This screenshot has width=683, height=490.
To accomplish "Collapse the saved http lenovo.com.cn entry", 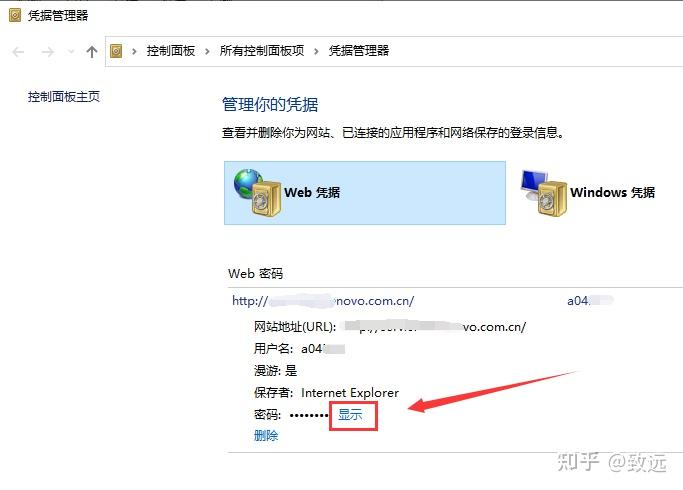I will click(455, 301).
